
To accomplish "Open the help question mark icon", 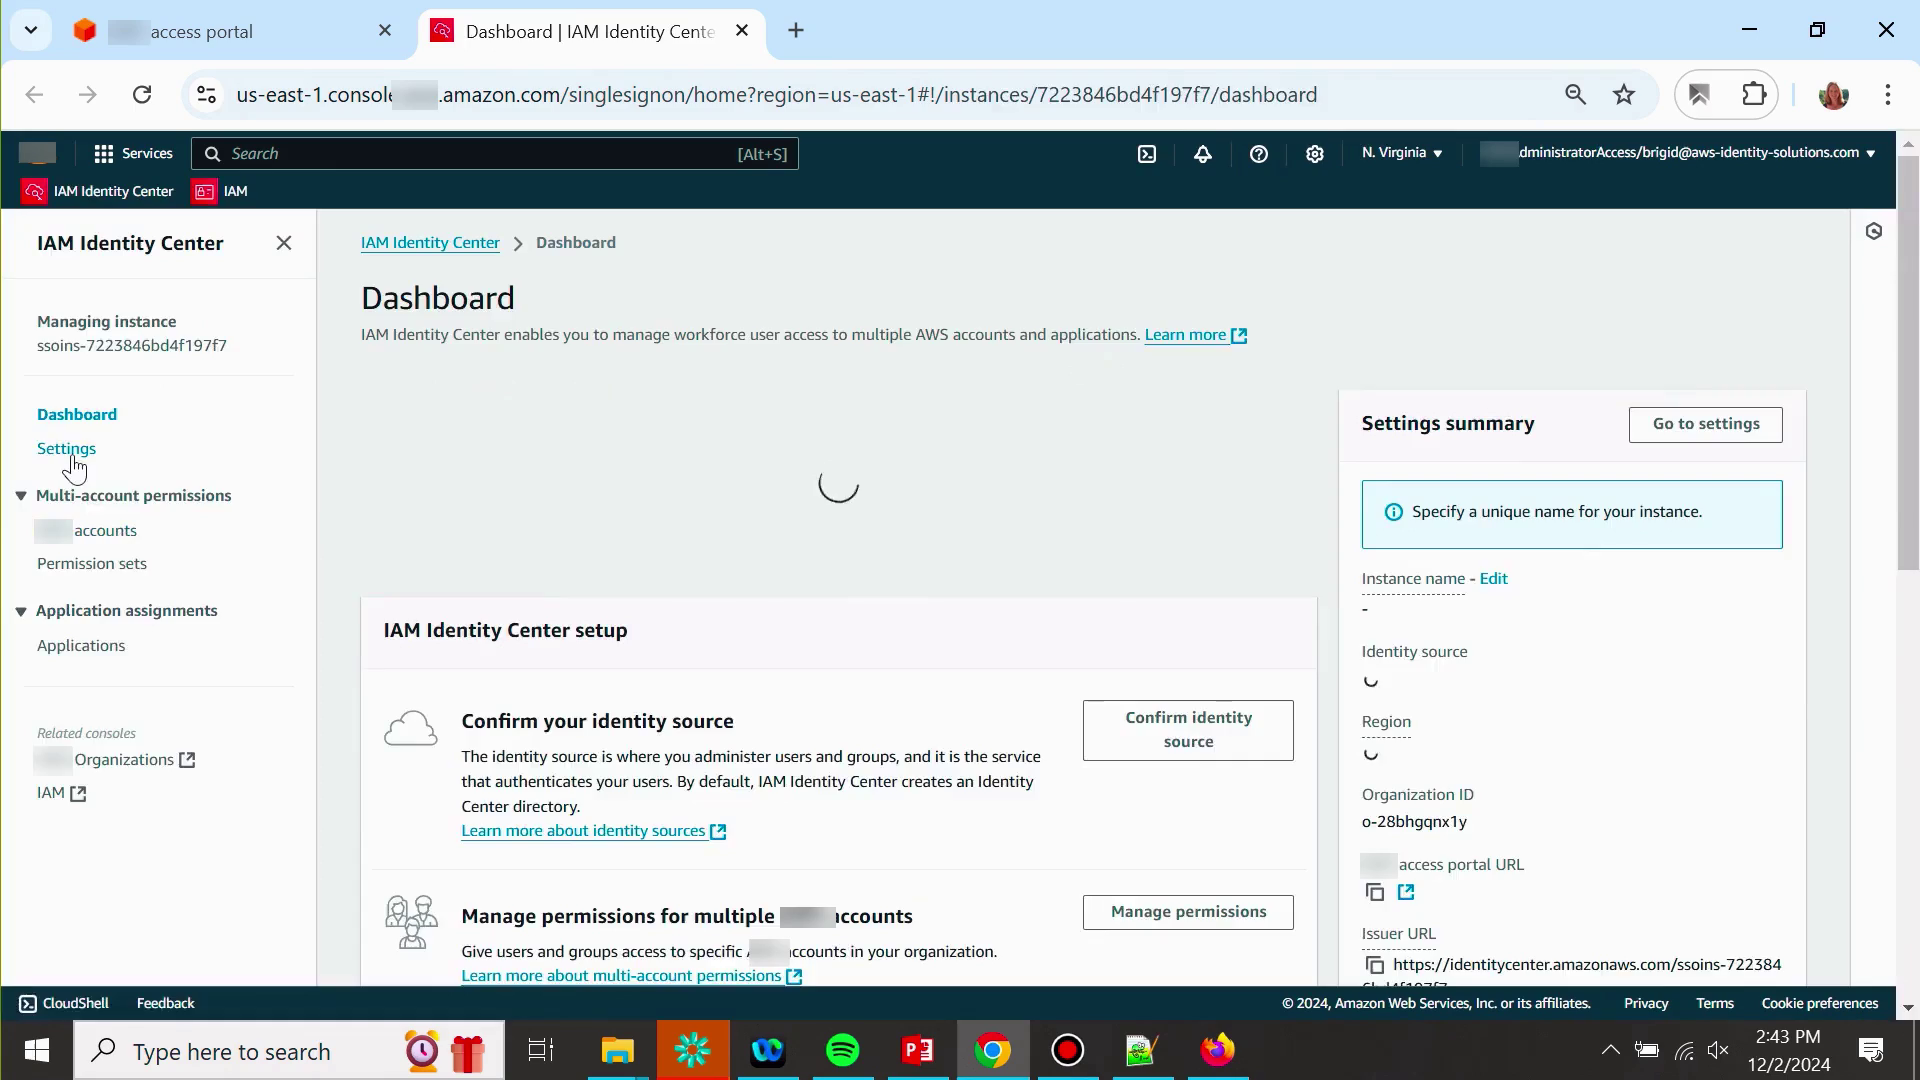I will (x=1259, y=153).
